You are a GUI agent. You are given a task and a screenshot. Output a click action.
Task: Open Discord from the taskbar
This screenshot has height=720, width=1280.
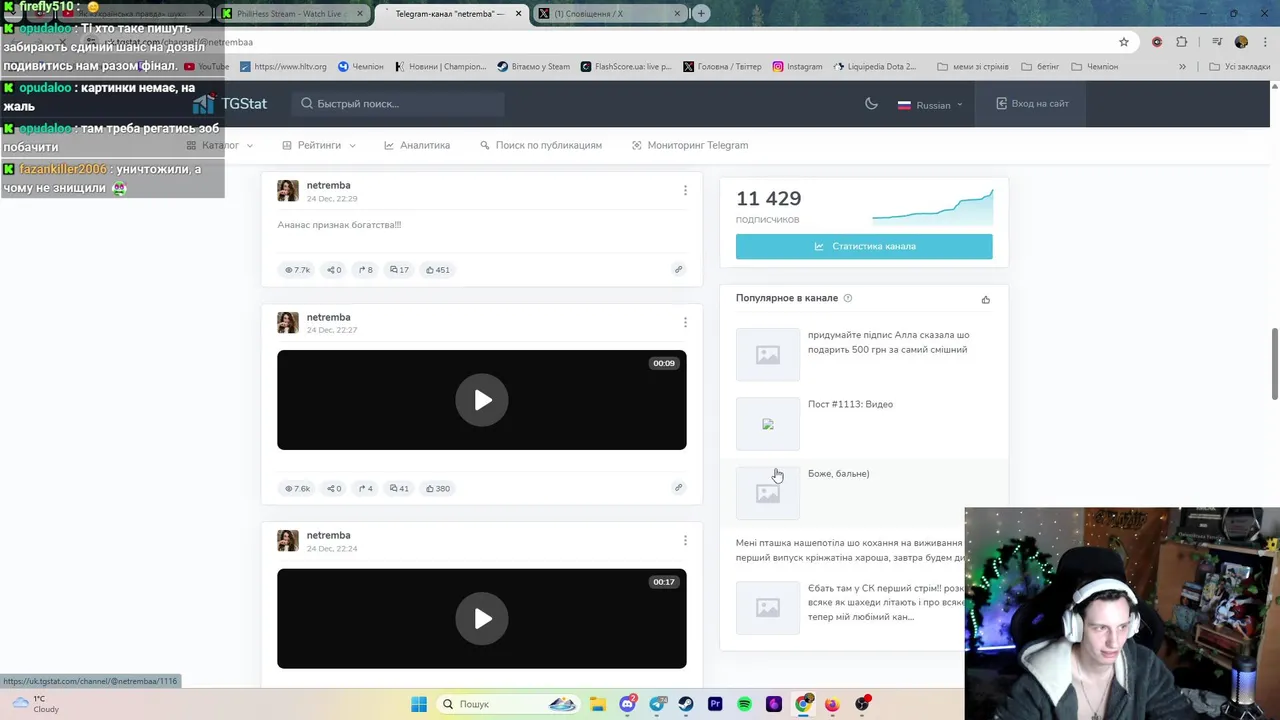point(627,704)
